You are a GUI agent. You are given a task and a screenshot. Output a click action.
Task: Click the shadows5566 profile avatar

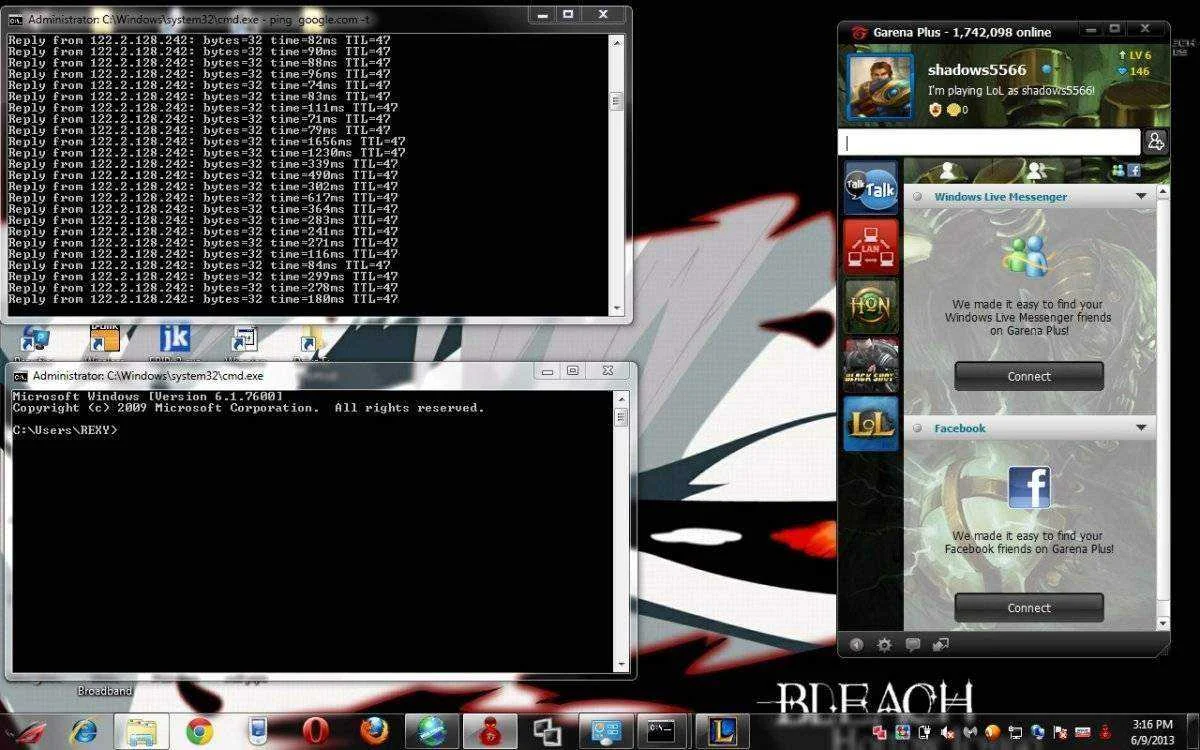[x=879, y=86]
